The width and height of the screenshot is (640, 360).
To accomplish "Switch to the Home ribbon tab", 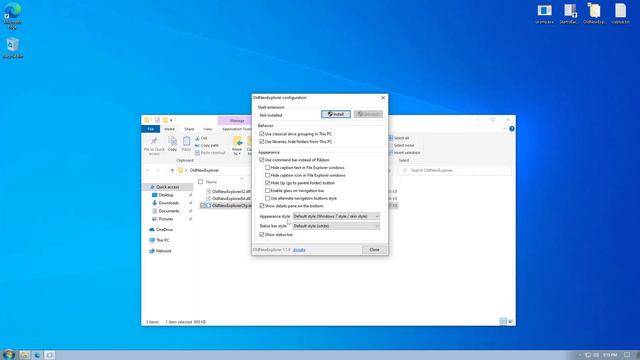I will coord(169,129).
